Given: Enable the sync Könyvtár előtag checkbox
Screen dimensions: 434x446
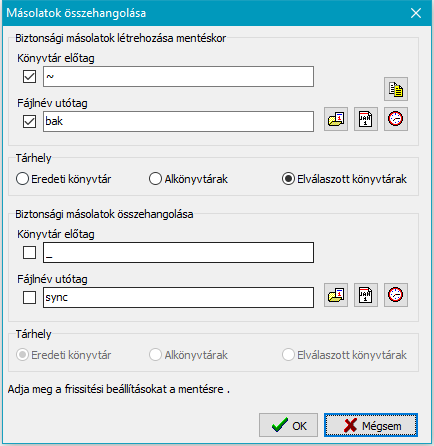Looking at the screenshot, I should (x=29, y=253).
